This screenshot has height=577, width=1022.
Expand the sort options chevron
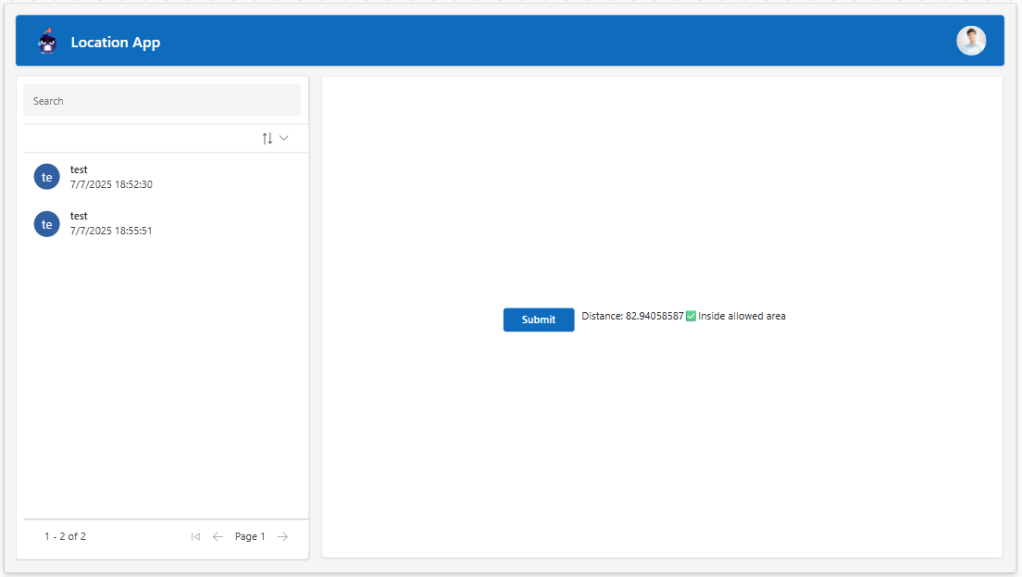click(284, 138)
